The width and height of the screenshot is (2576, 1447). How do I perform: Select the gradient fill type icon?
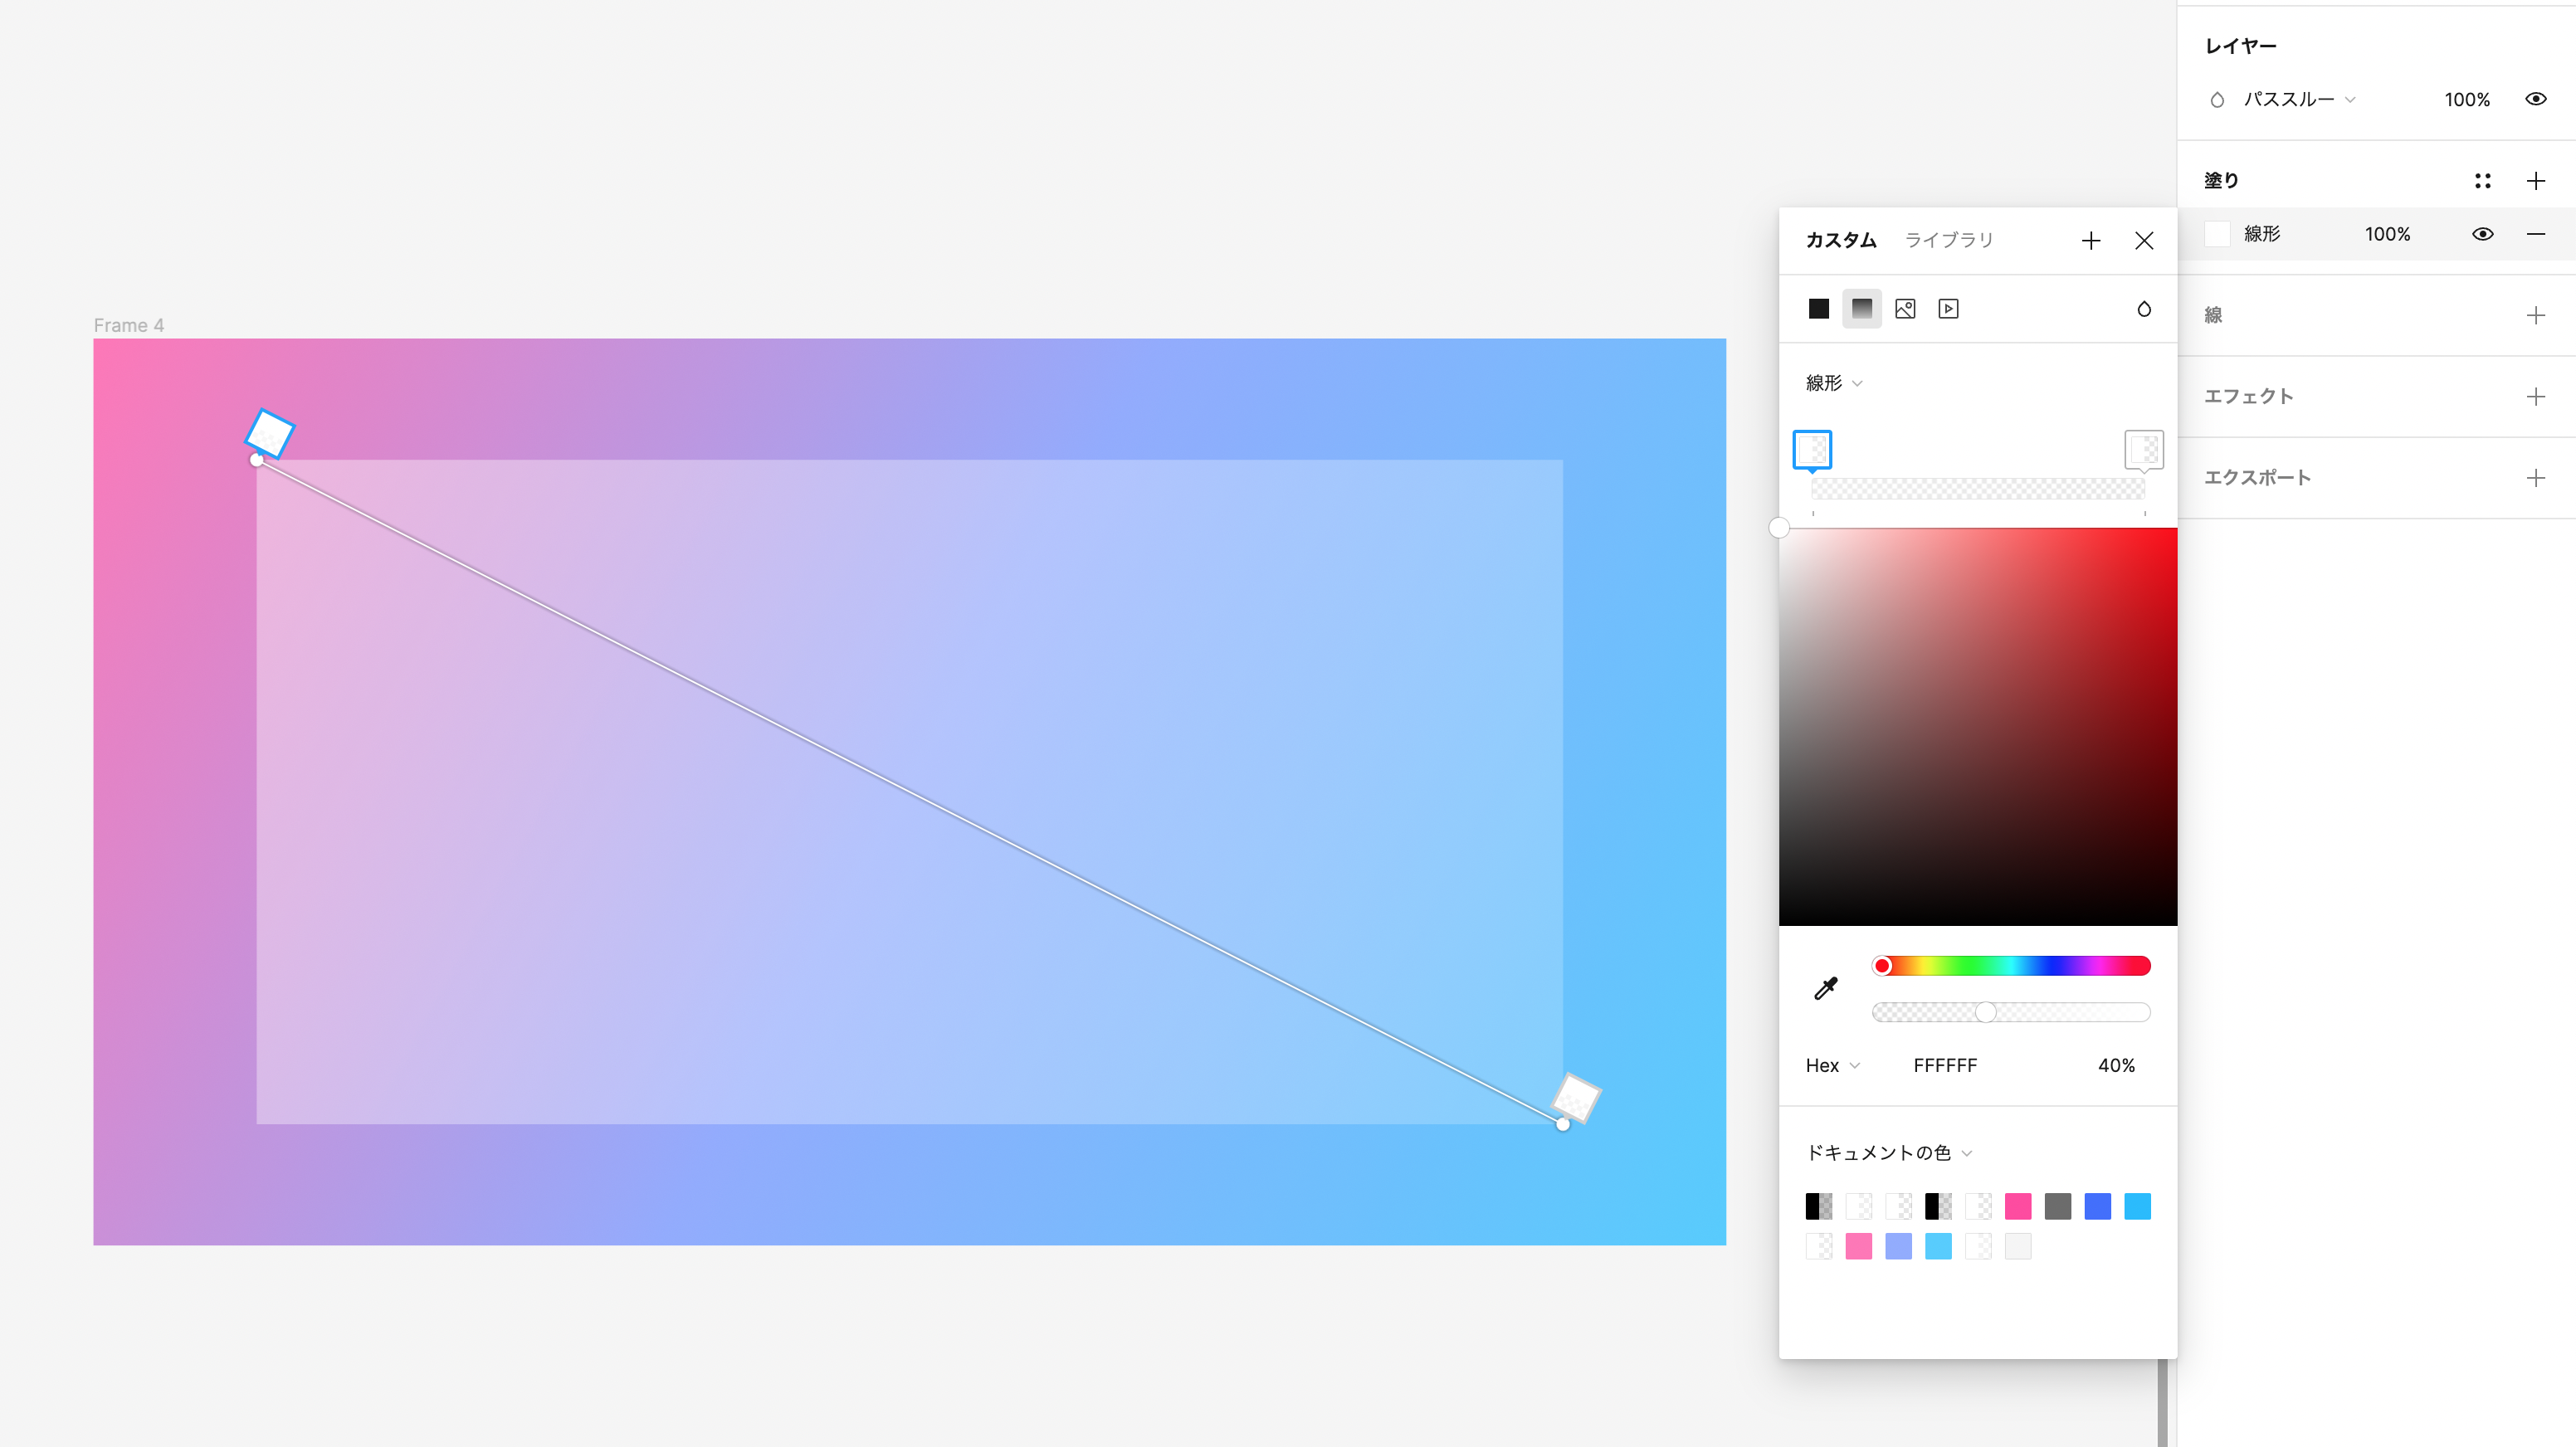click(x=1861, y=309)
